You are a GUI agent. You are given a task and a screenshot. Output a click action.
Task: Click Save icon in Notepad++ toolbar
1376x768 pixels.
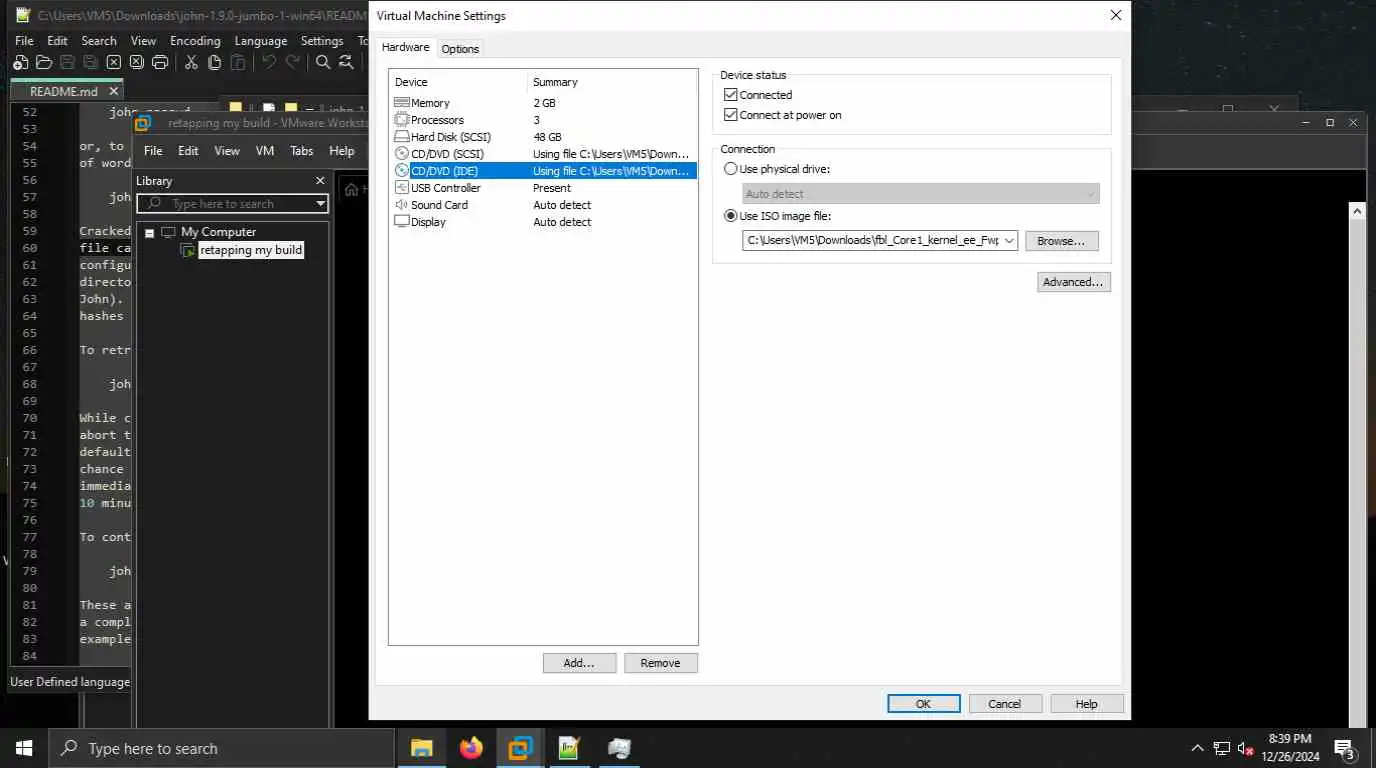pyautogui.click(x=67, y=62)
